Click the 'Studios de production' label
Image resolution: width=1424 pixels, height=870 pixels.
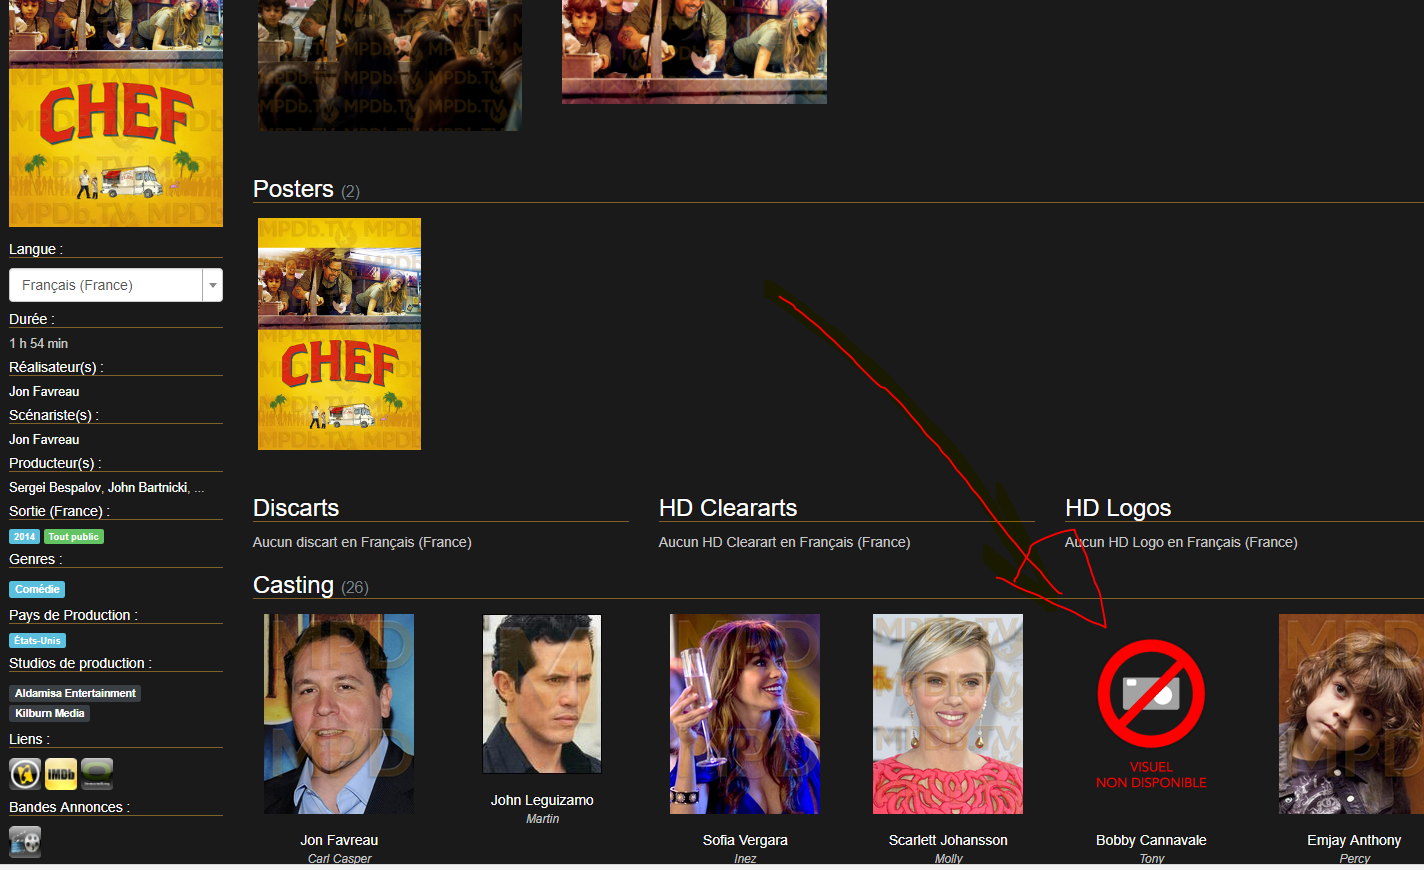(80, 663)
